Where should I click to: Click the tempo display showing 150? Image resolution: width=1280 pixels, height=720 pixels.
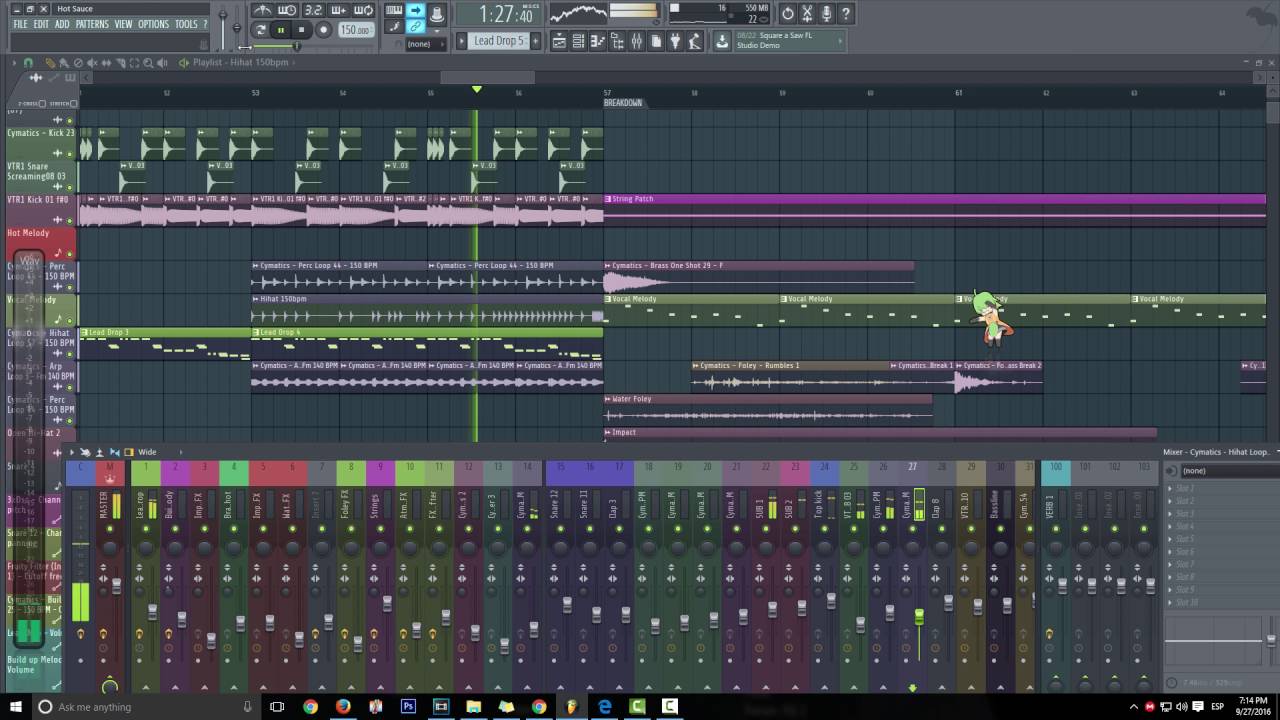point(356,30)
